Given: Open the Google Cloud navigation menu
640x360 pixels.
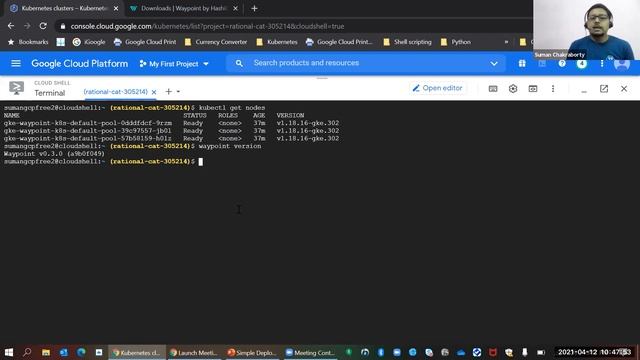Looking at the screenshot, I should point(16,63).
